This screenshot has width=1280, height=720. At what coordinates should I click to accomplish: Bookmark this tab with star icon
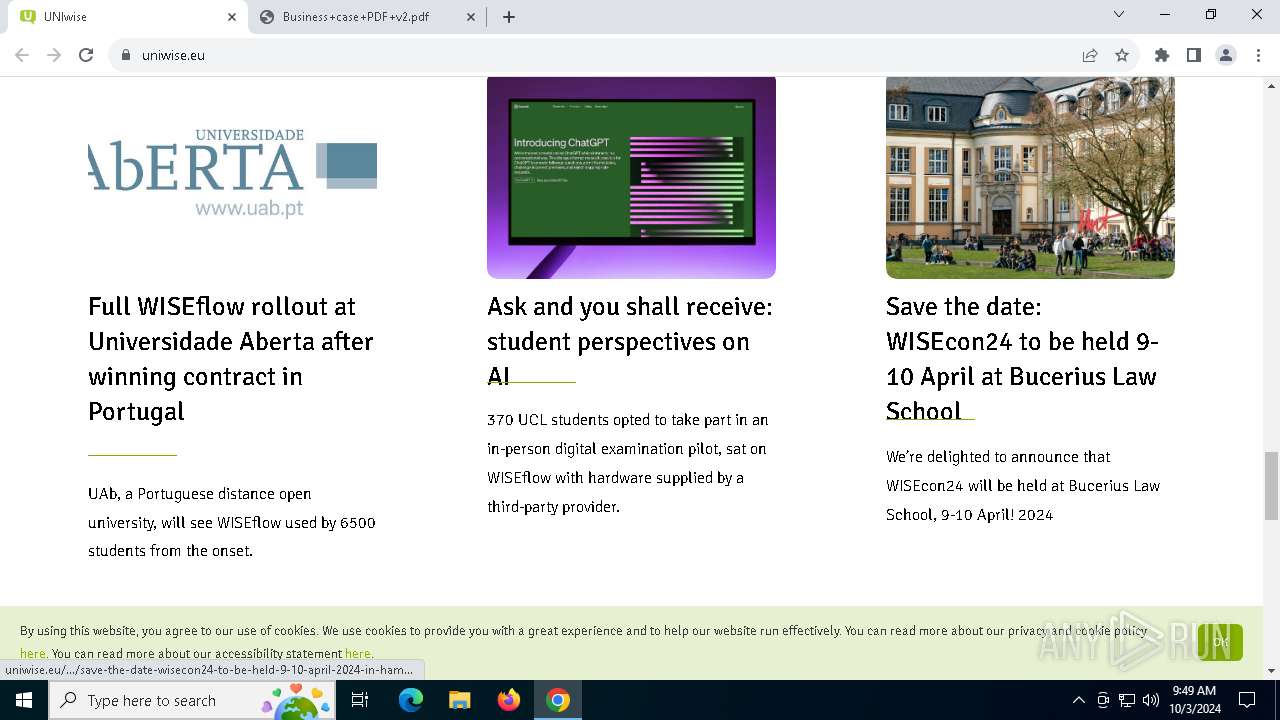click(x=1122, y=55)
